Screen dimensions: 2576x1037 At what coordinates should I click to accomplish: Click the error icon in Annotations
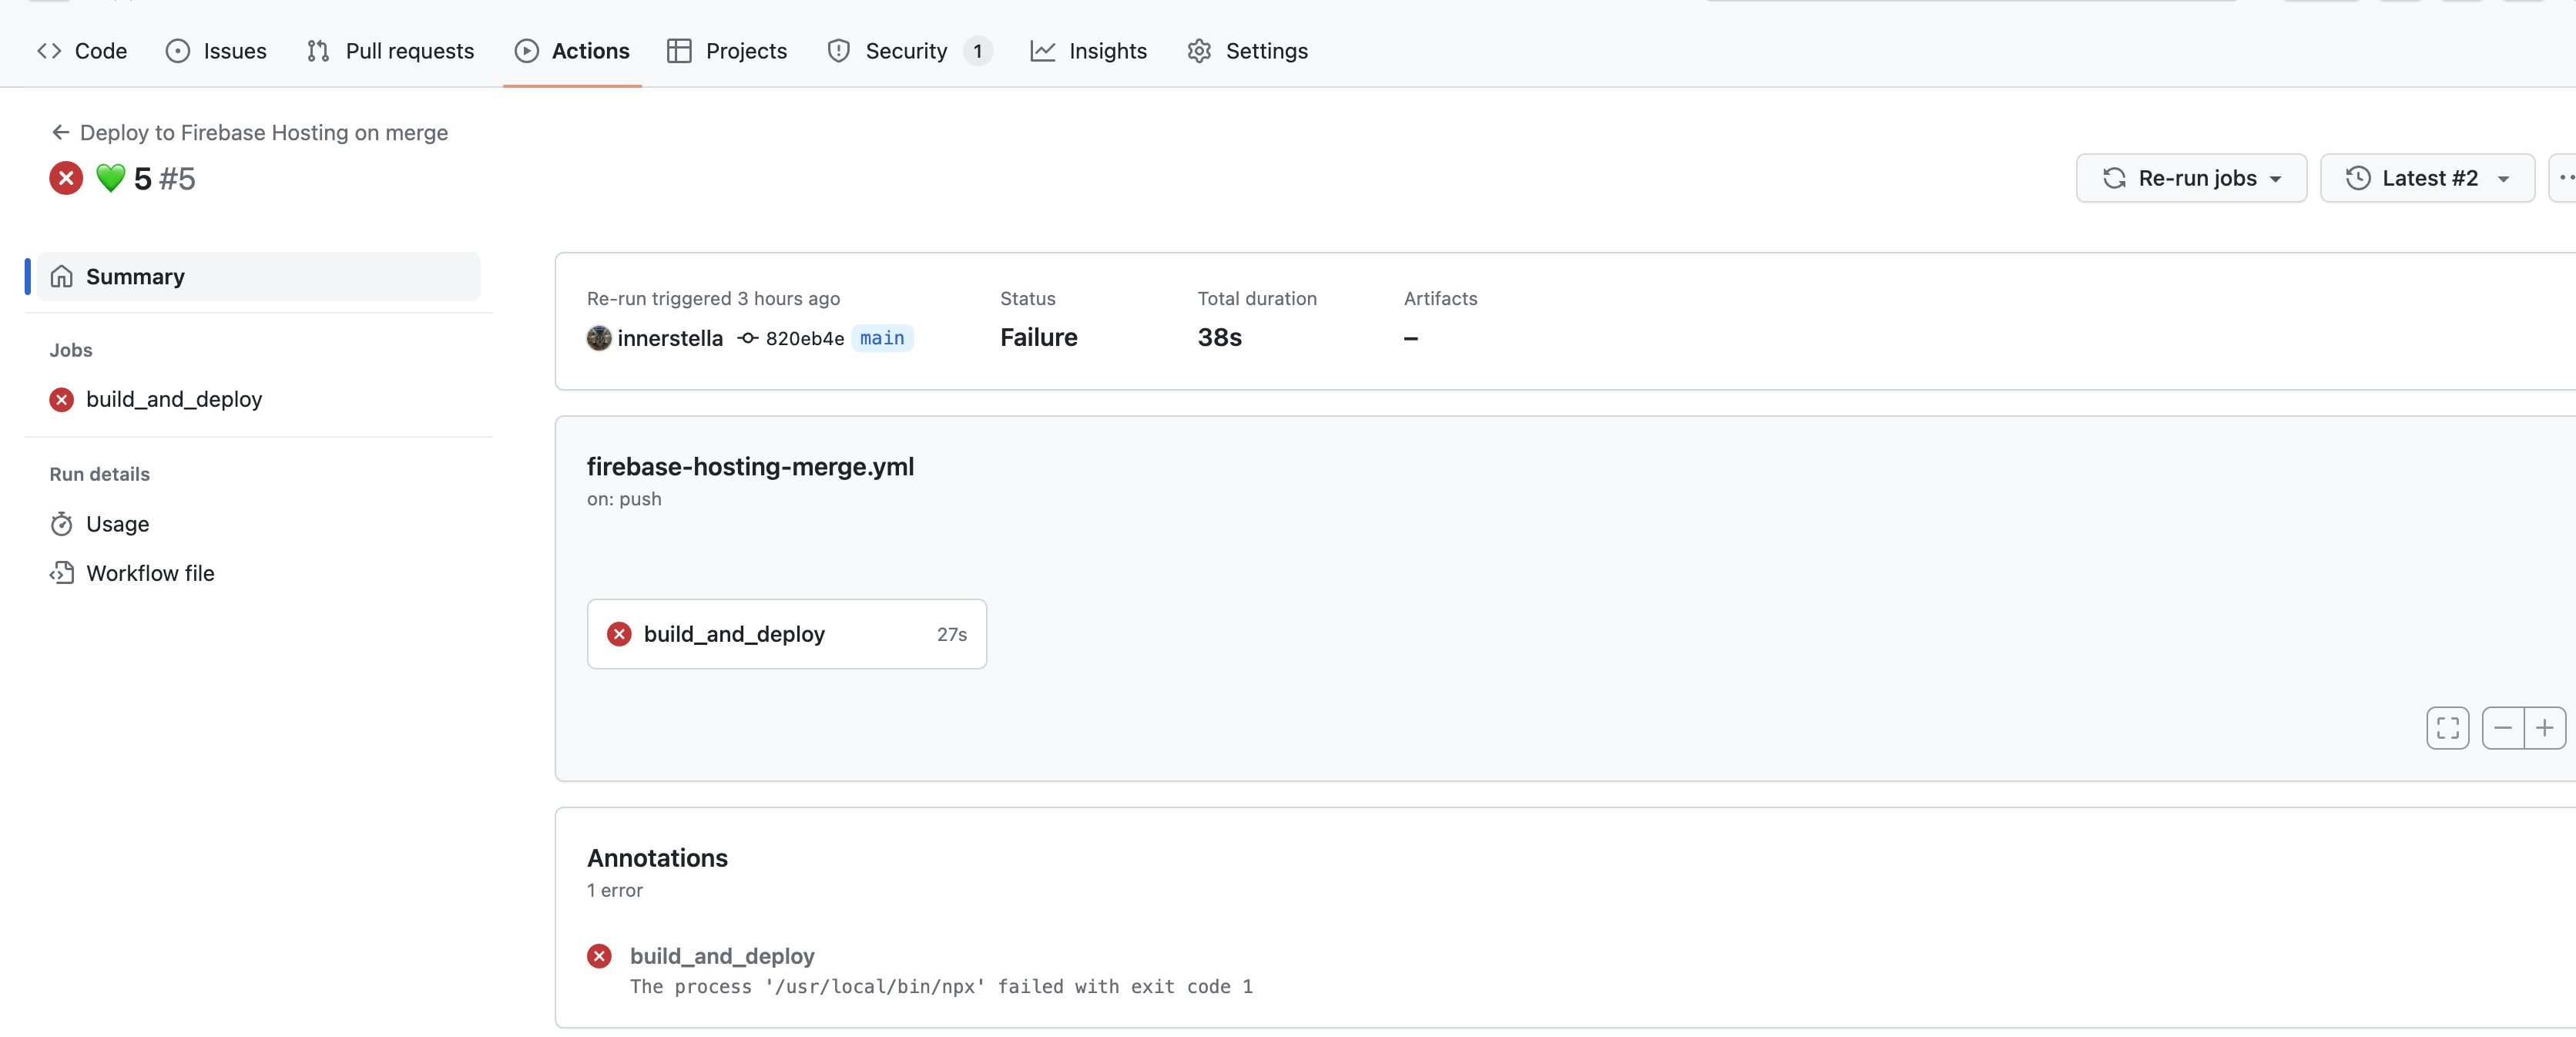tap(599, 956)
